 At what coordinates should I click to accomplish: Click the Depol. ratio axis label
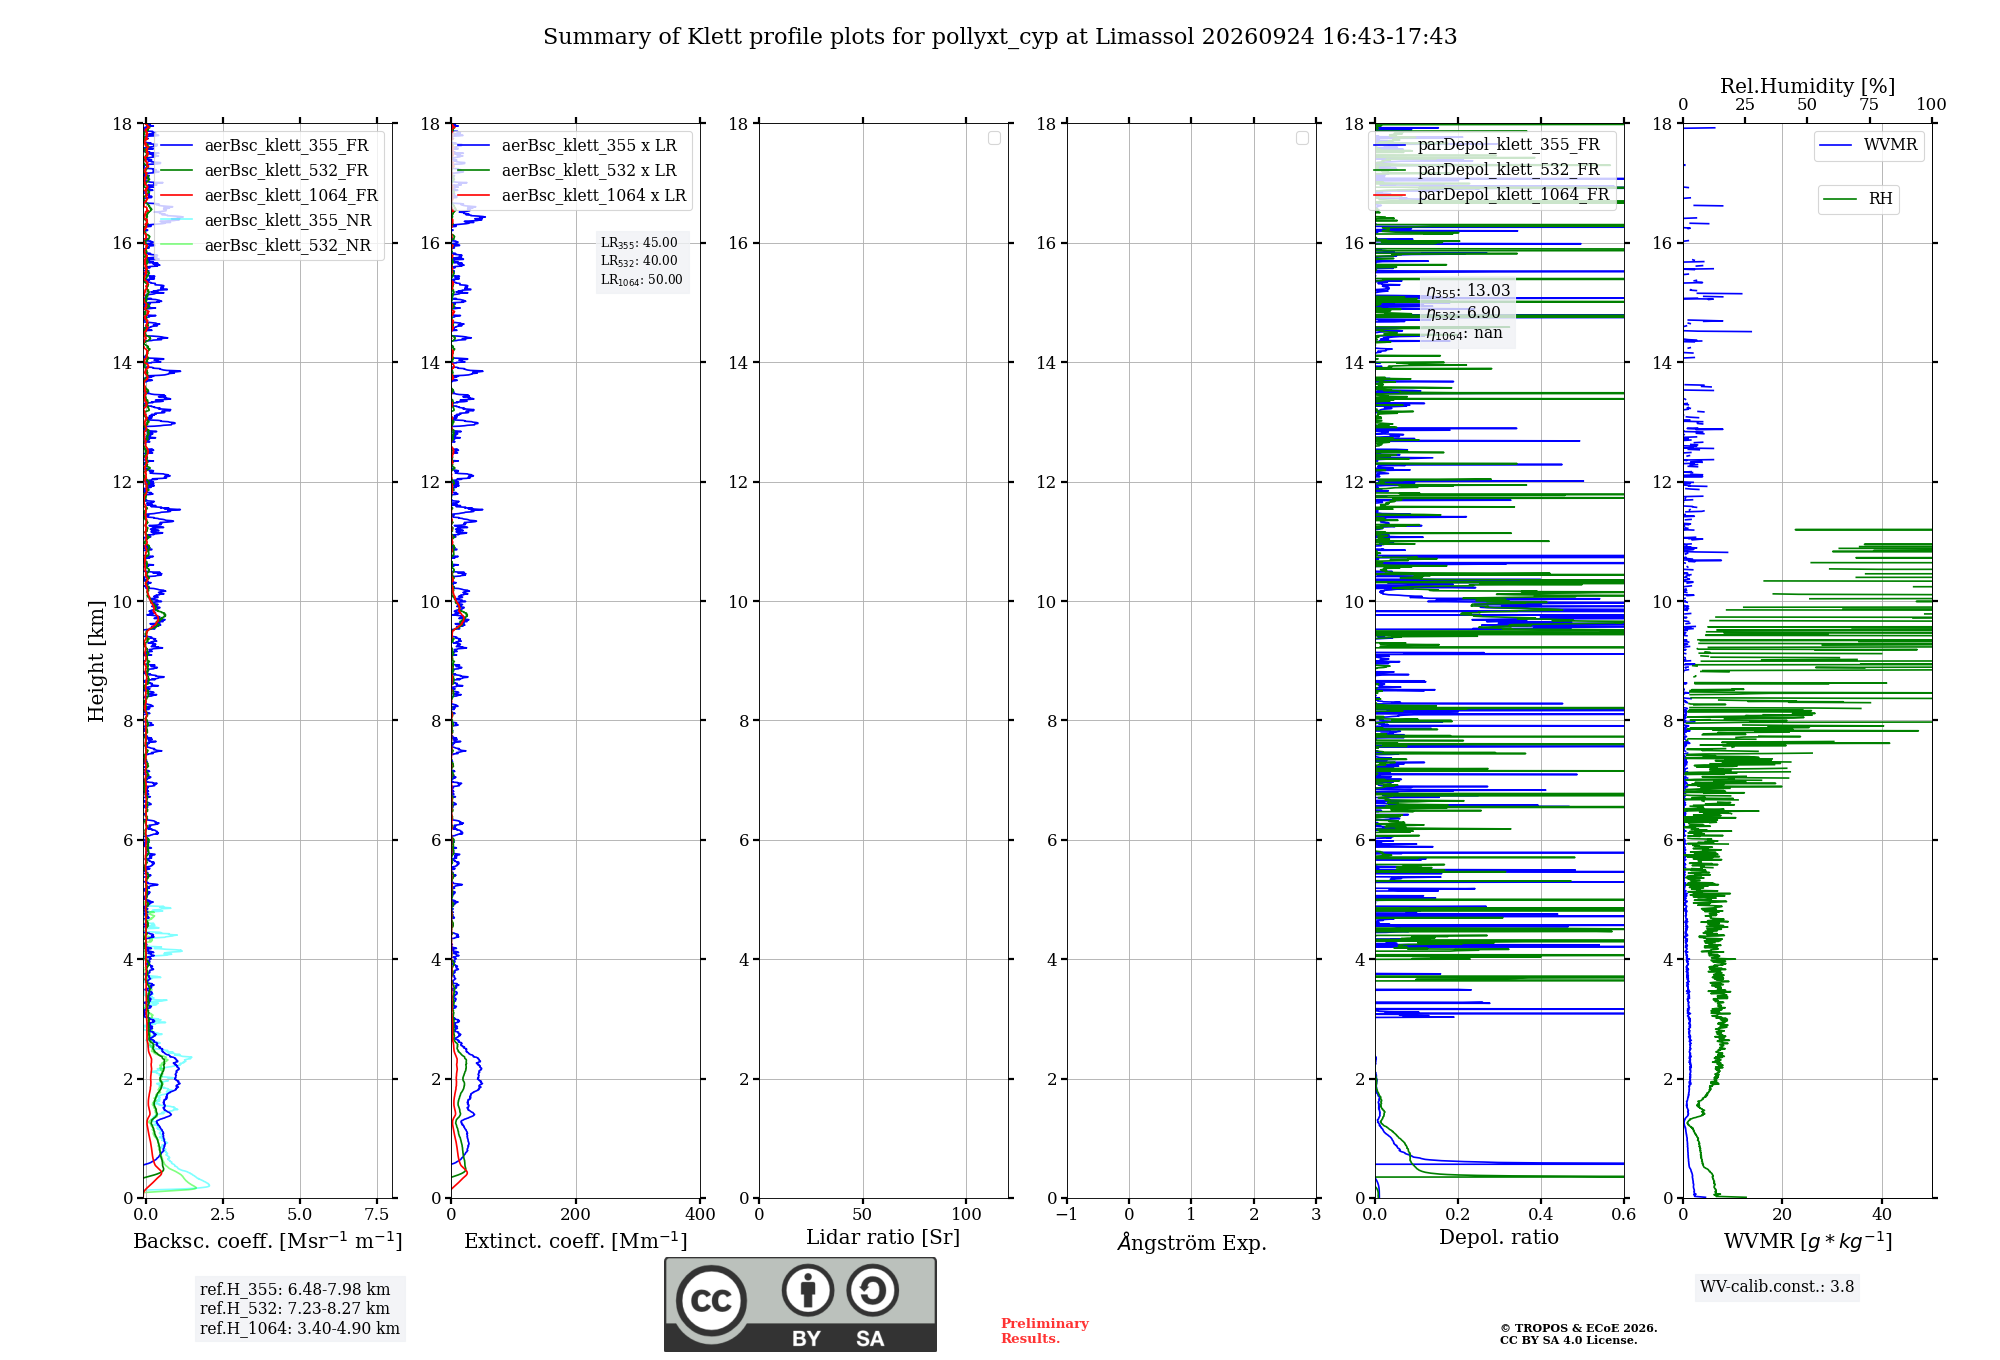coord(1499,1237)
